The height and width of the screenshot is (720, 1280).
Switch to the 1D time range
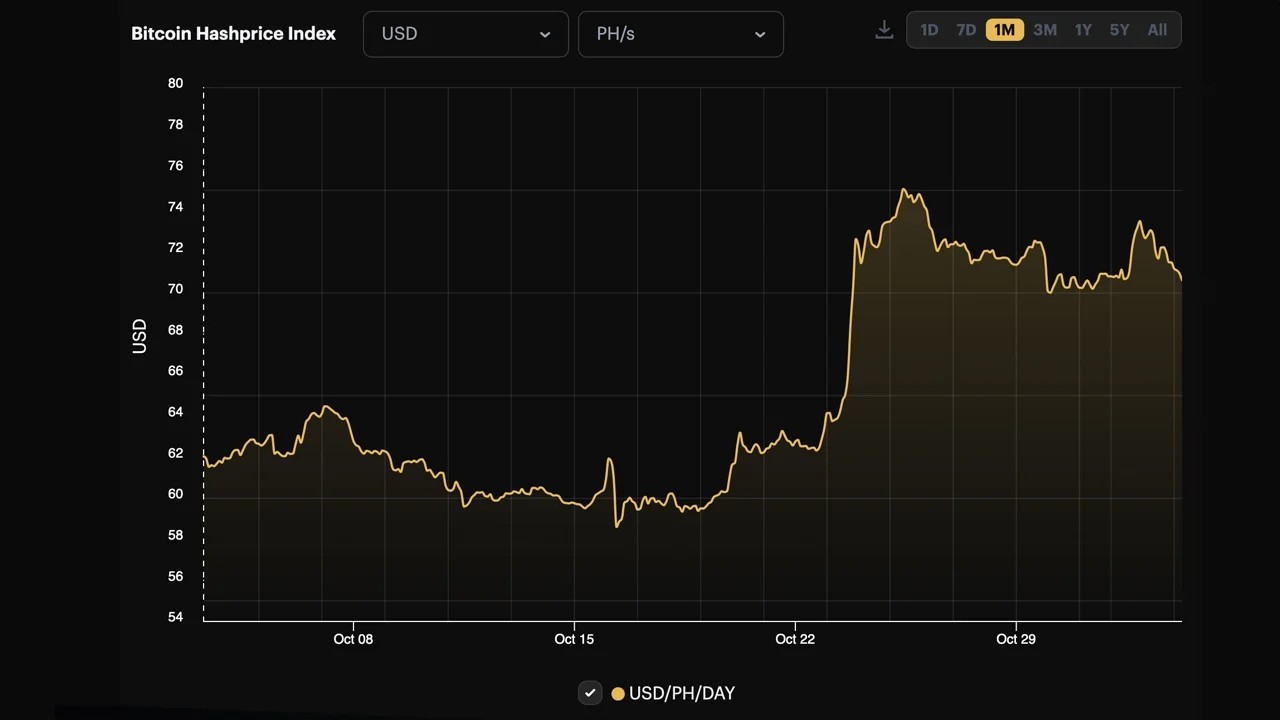point(929,30)
